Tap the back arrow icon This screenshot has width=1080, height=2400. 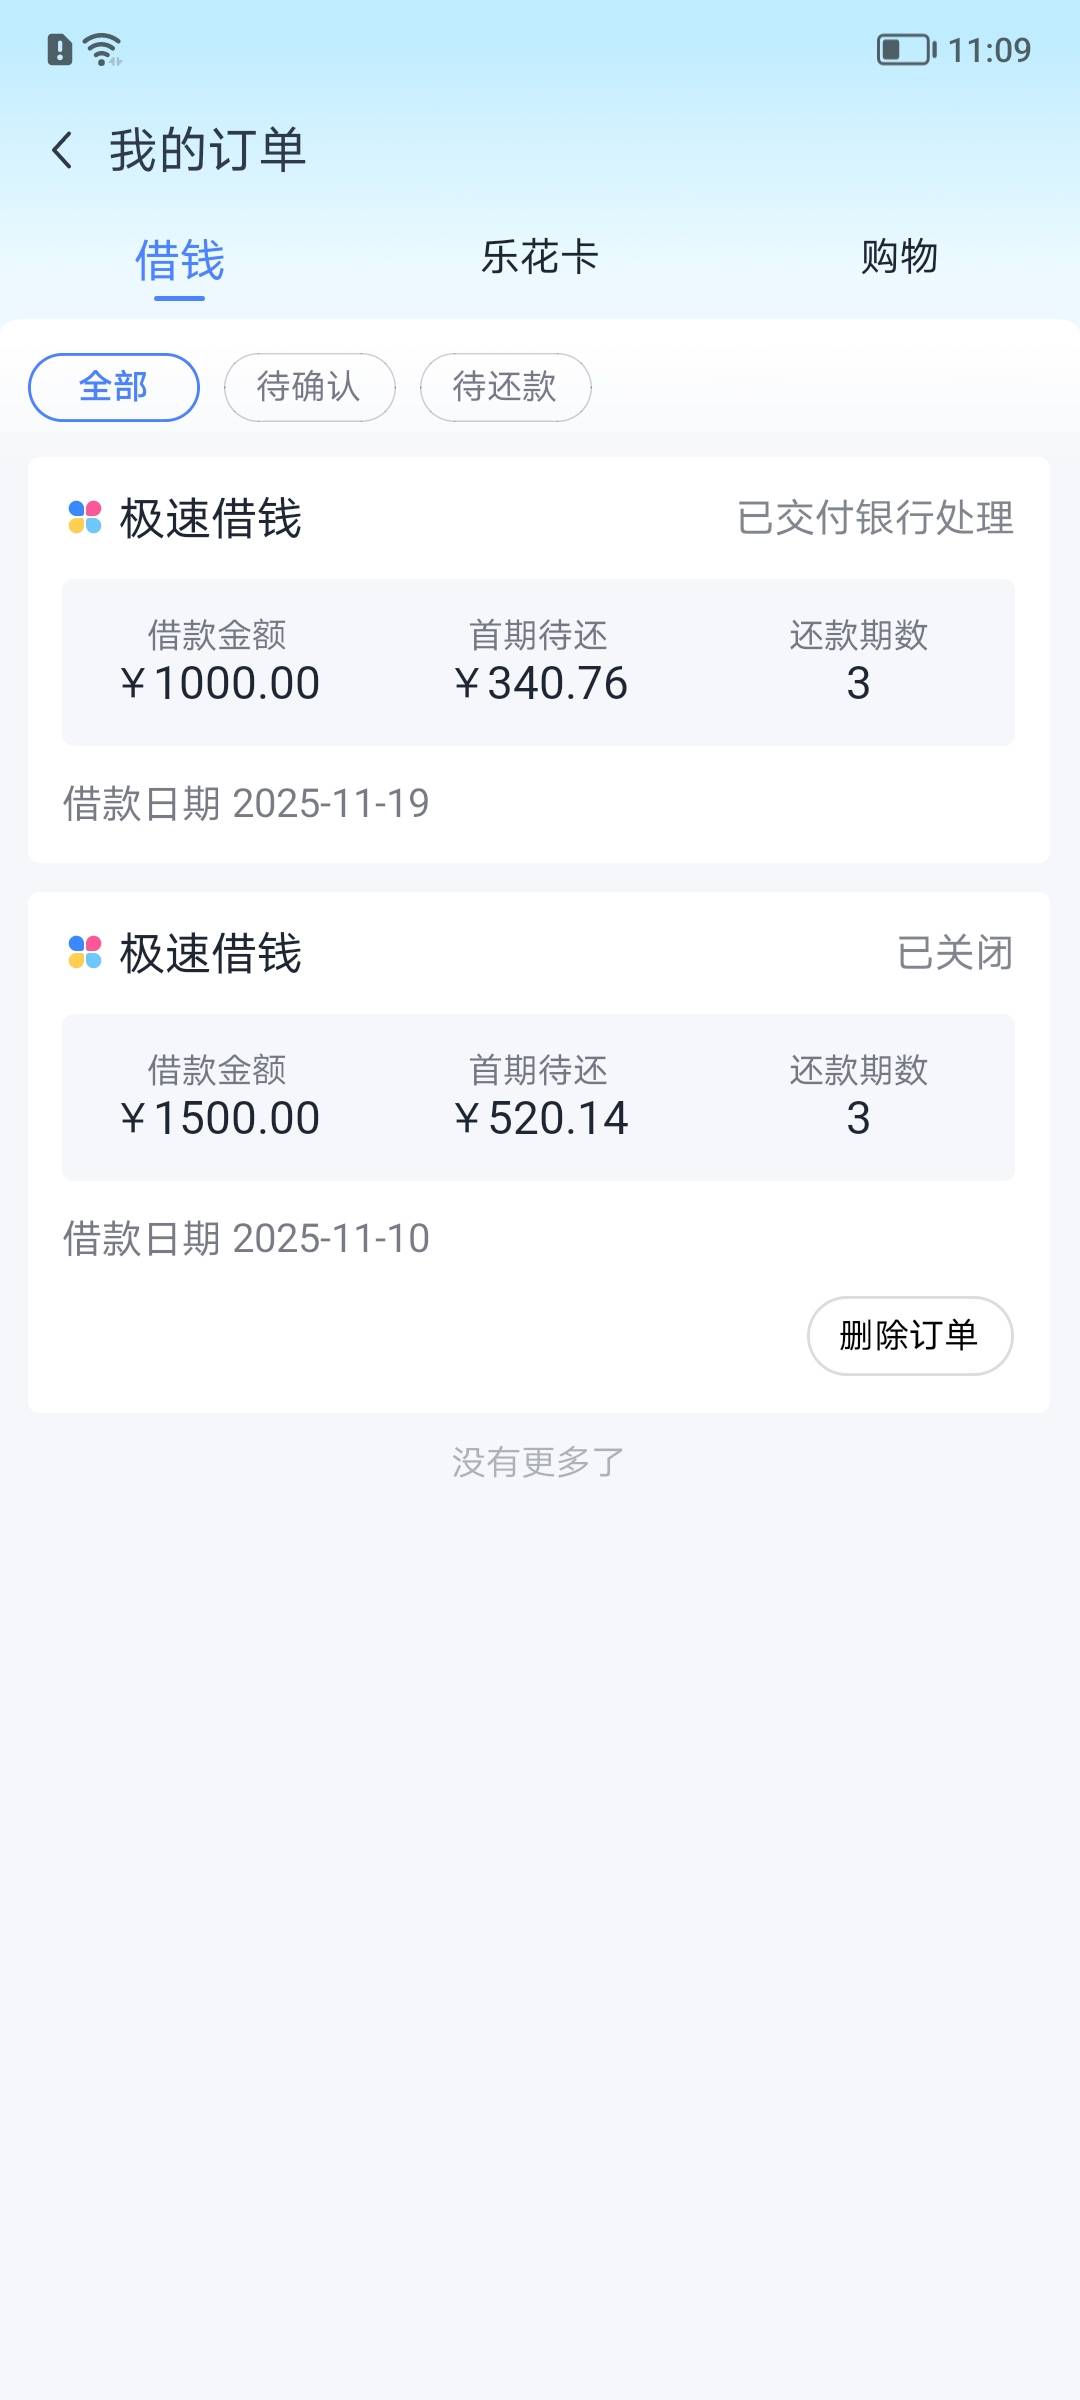coord(62,151)
